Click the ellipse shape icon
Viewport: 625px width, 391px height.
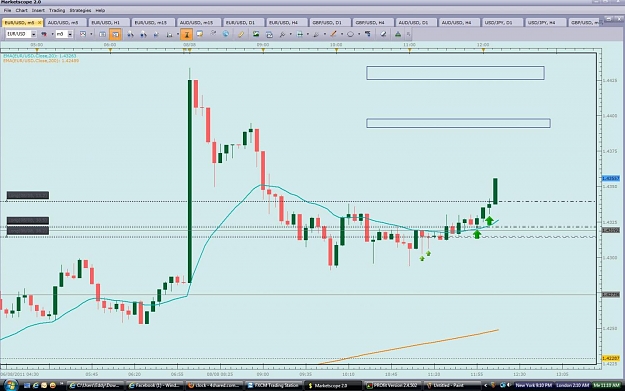350,34
